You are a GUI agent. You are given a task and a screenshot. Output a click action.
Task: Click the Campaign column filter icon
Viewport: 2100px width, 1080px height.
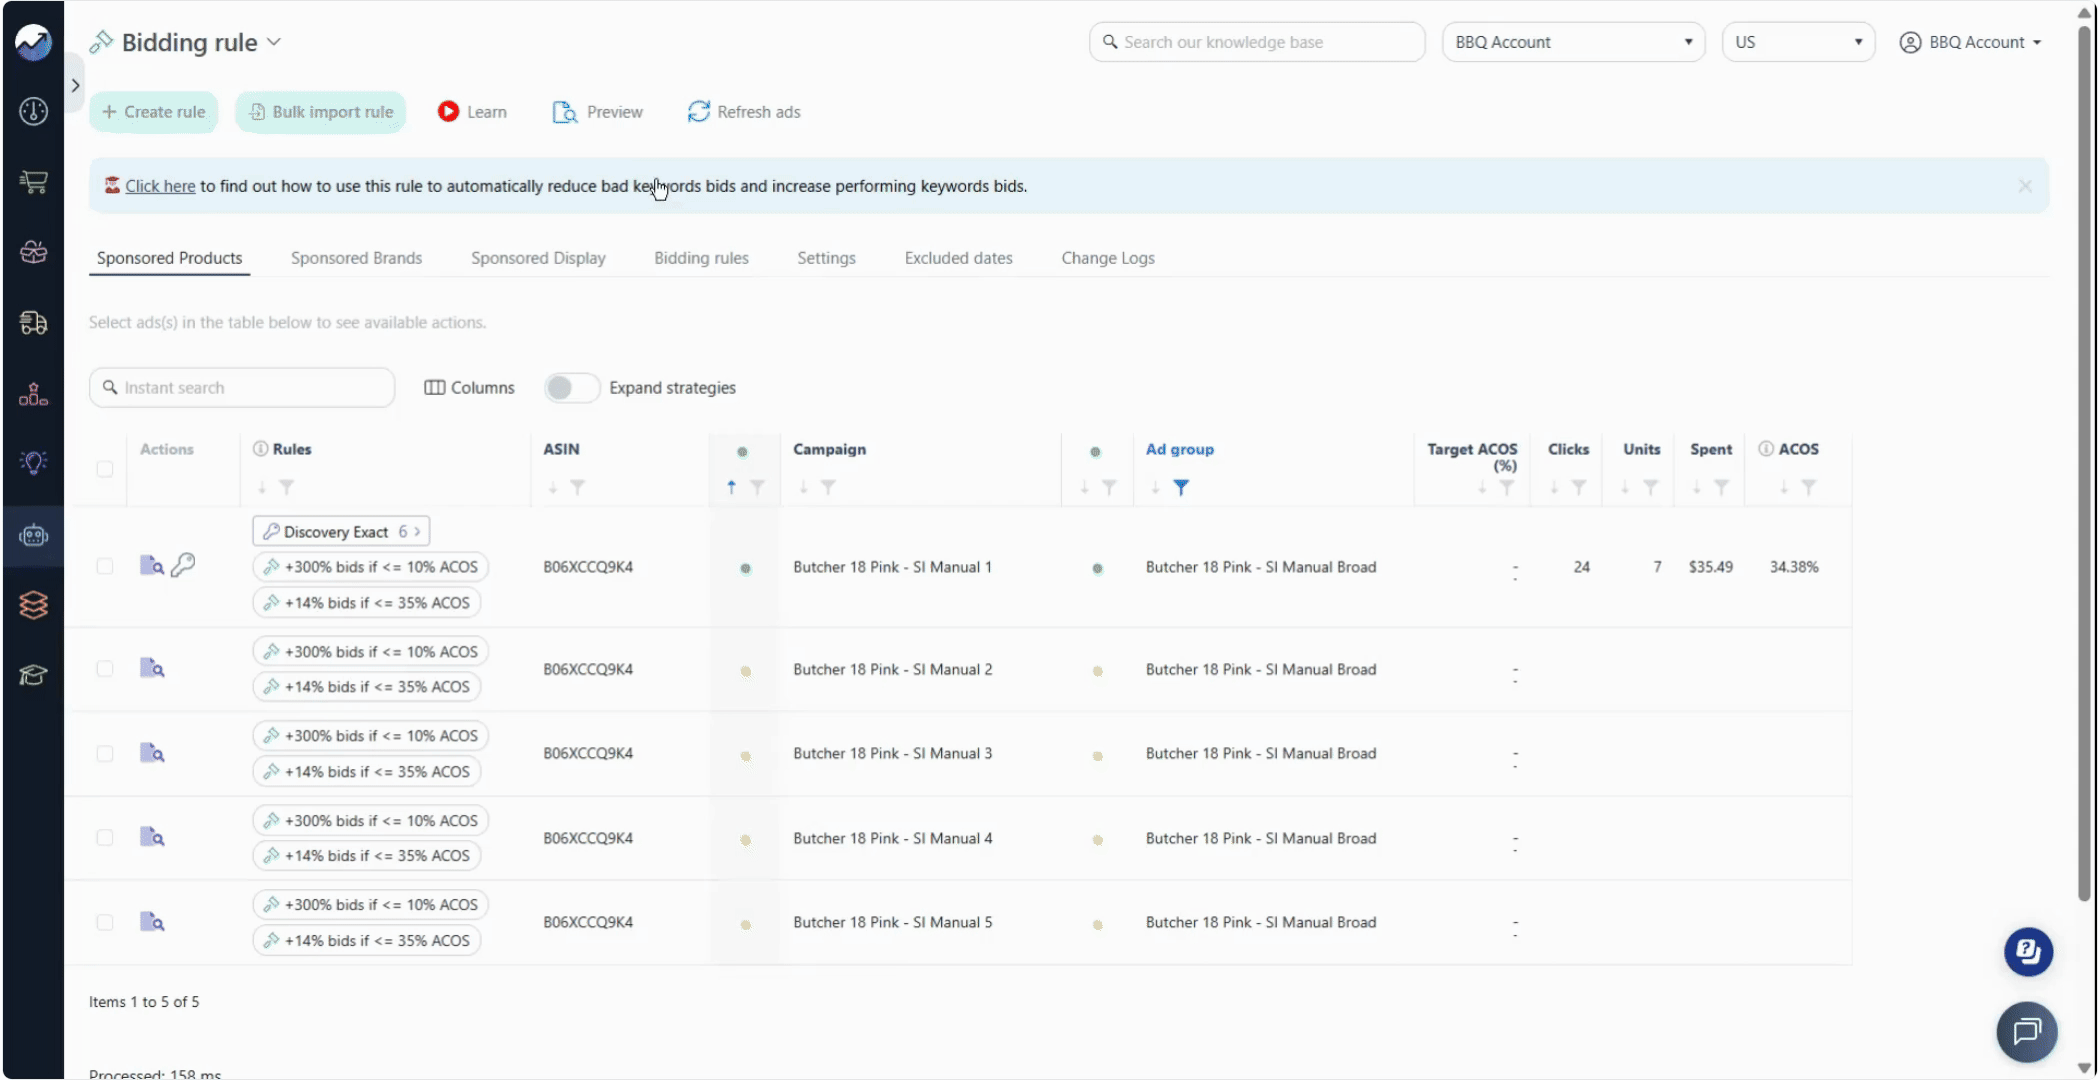[828, 488]
